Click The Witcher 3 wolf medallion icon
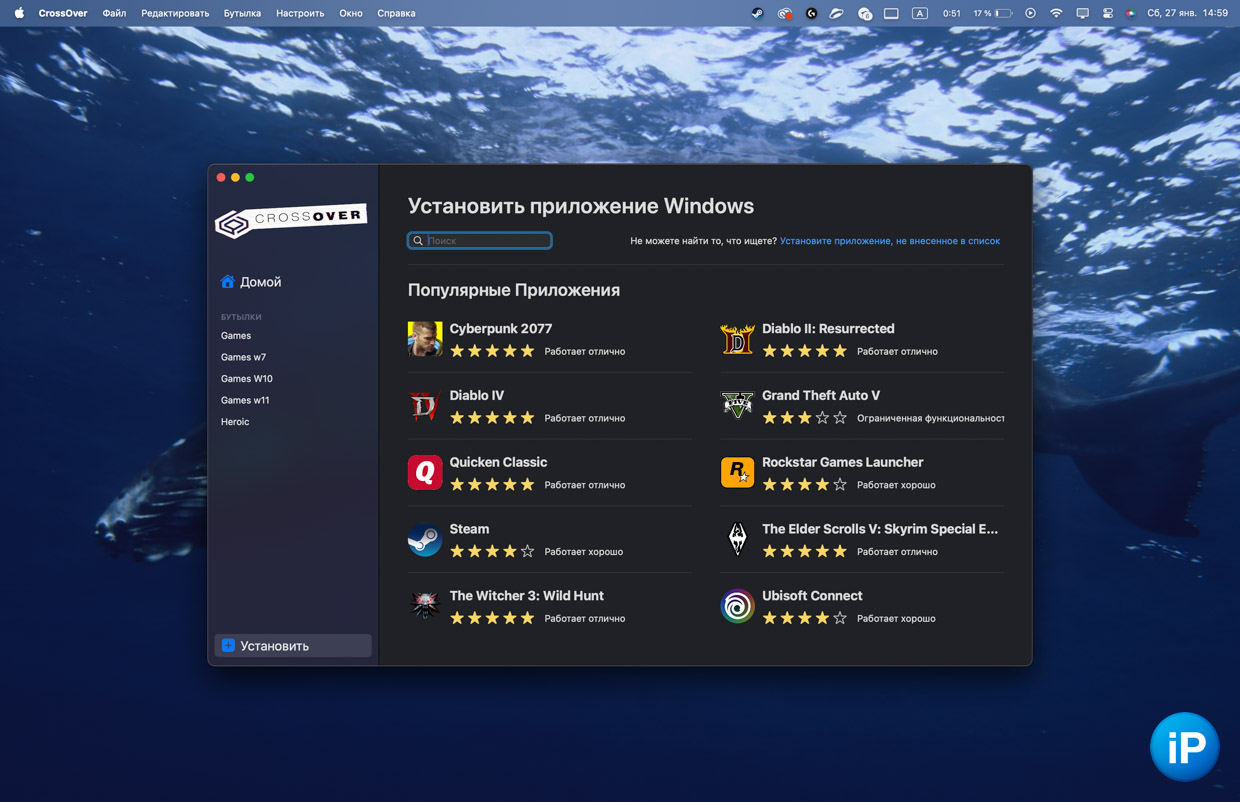This screenshot has height=802, width=1240. point(425,606)
